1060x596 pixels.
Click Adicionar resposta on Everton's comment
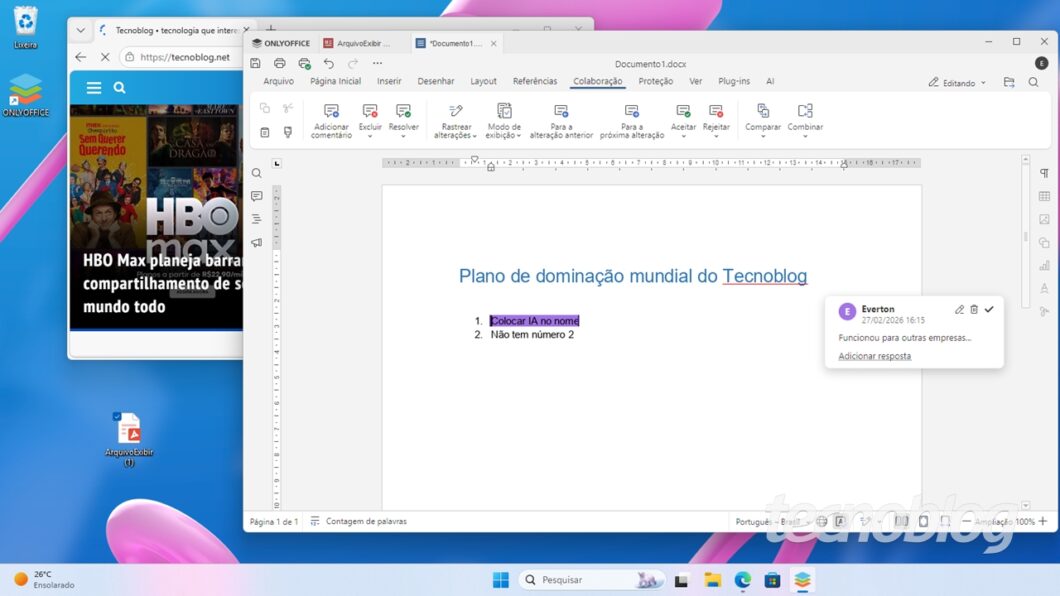click(874, 356)
